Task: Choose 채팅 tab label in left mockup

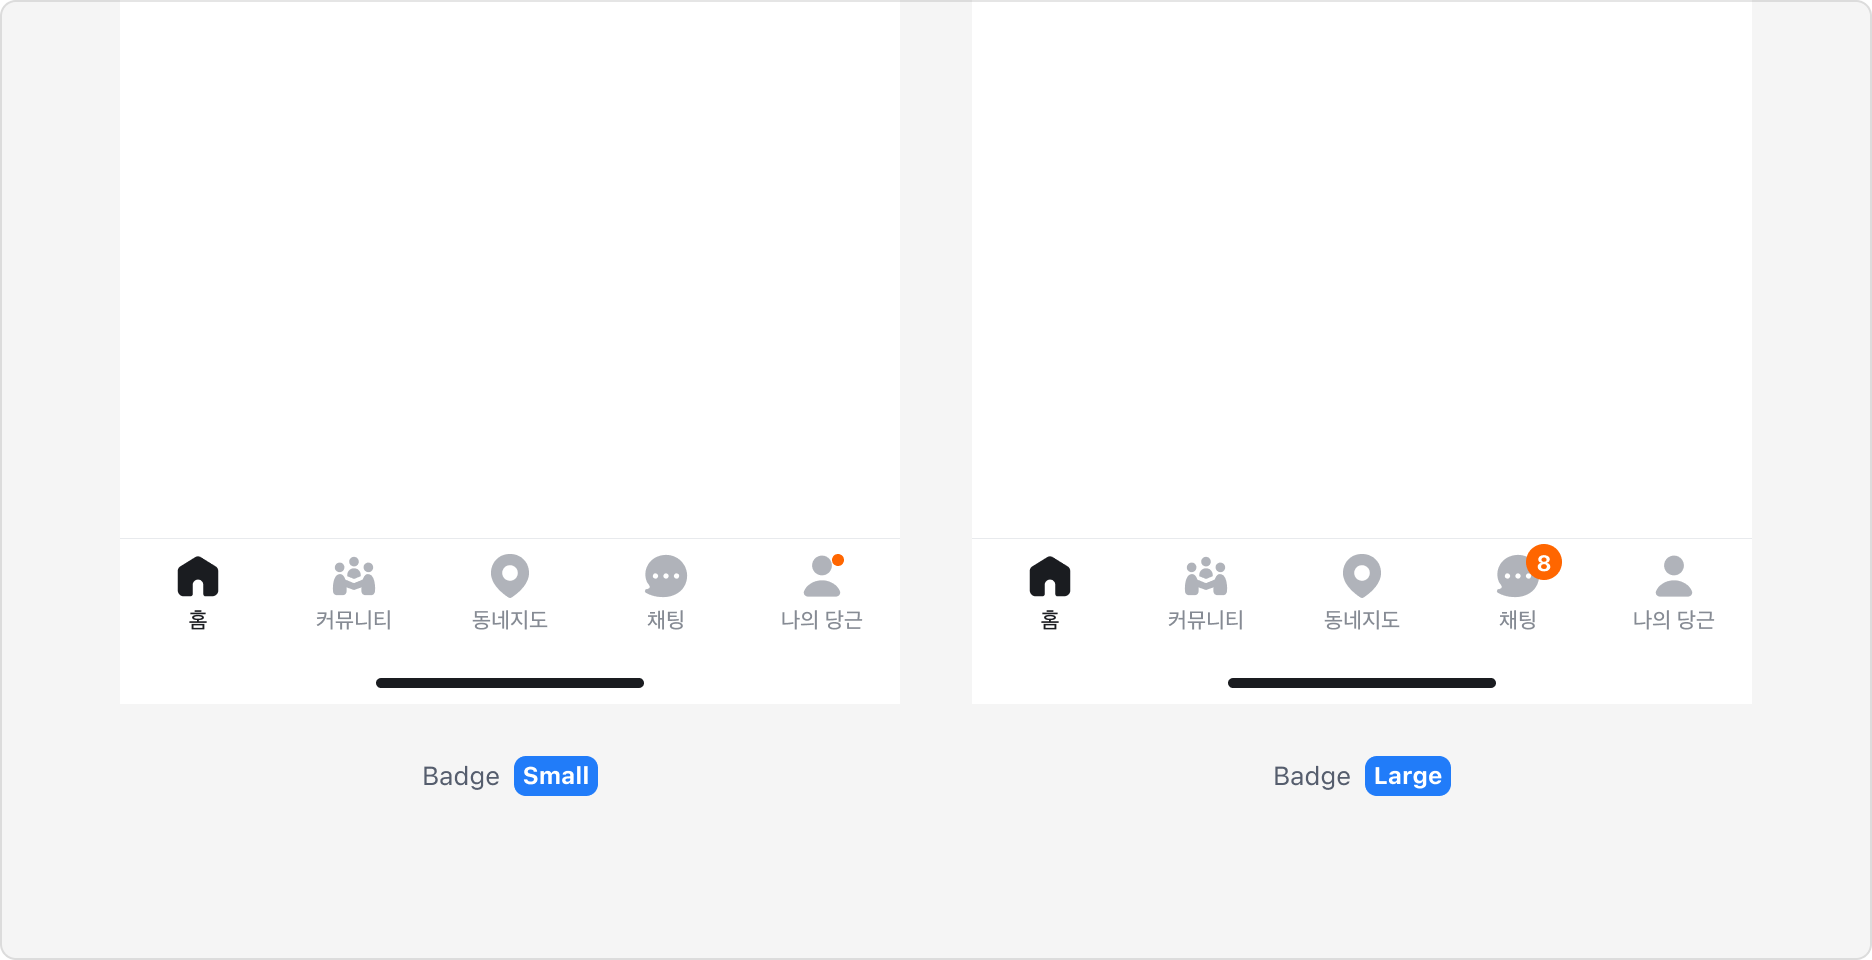Action: [666, 620]
